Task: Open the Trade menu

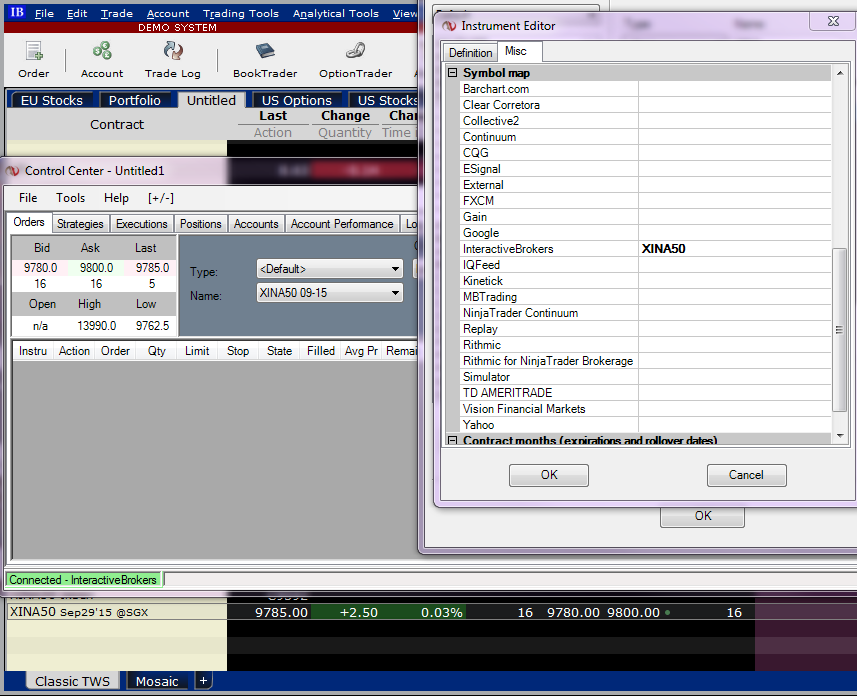Action: point(116,13)
